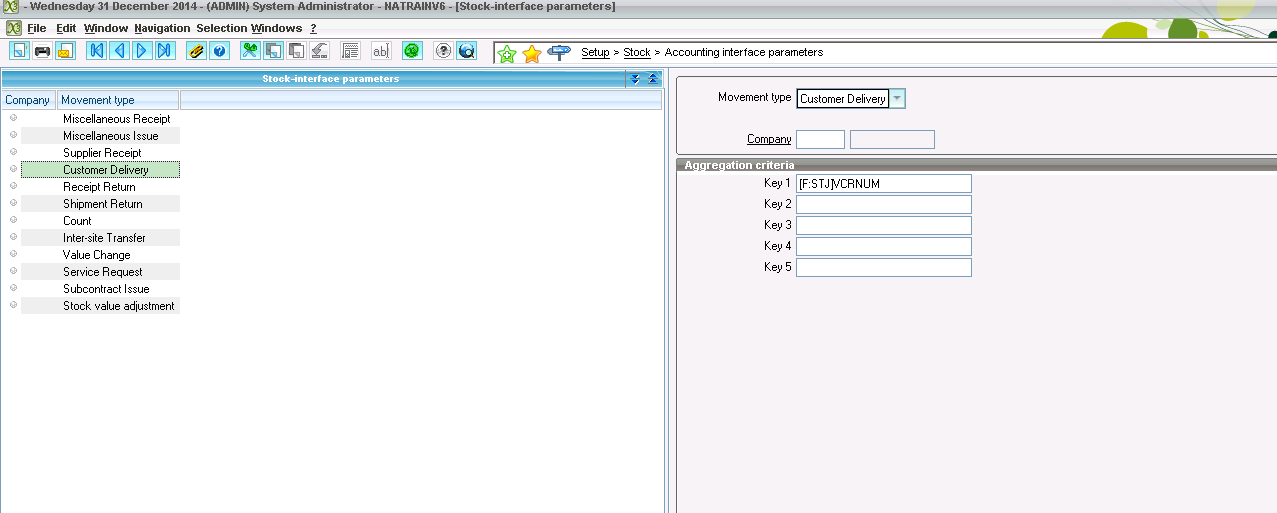Select the Supplier Receipt row
The image size is (1277, 513).
(100, 153)
